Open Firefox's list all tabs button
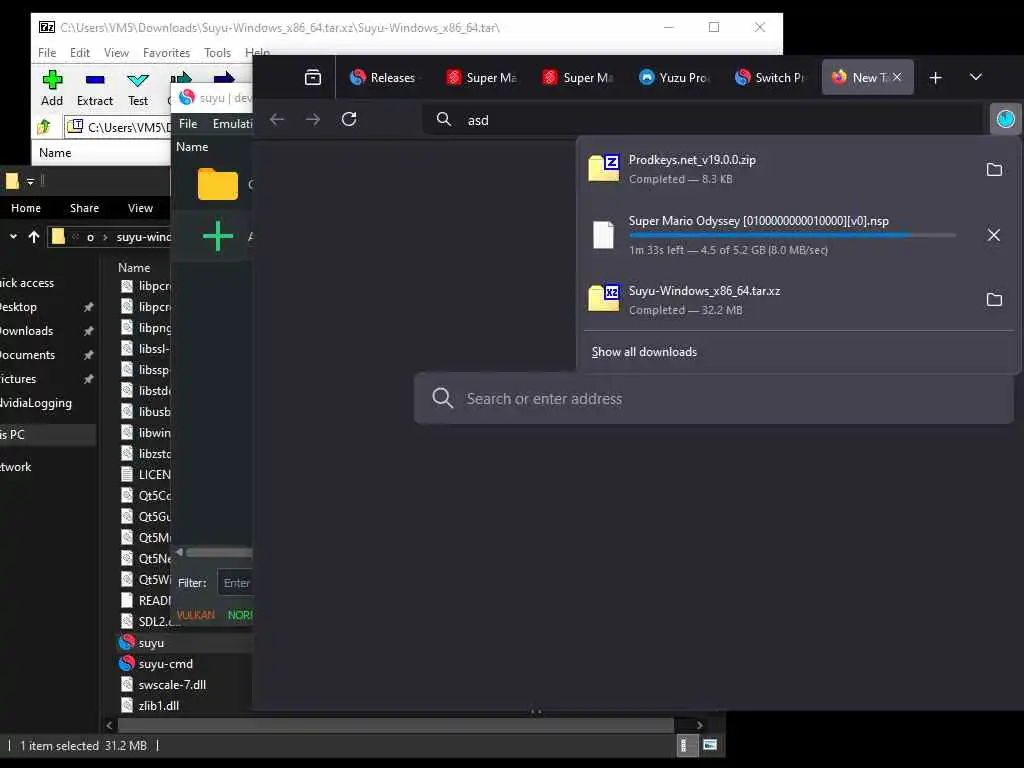This screenshot has width=1024, height=768. pos(976,77)
